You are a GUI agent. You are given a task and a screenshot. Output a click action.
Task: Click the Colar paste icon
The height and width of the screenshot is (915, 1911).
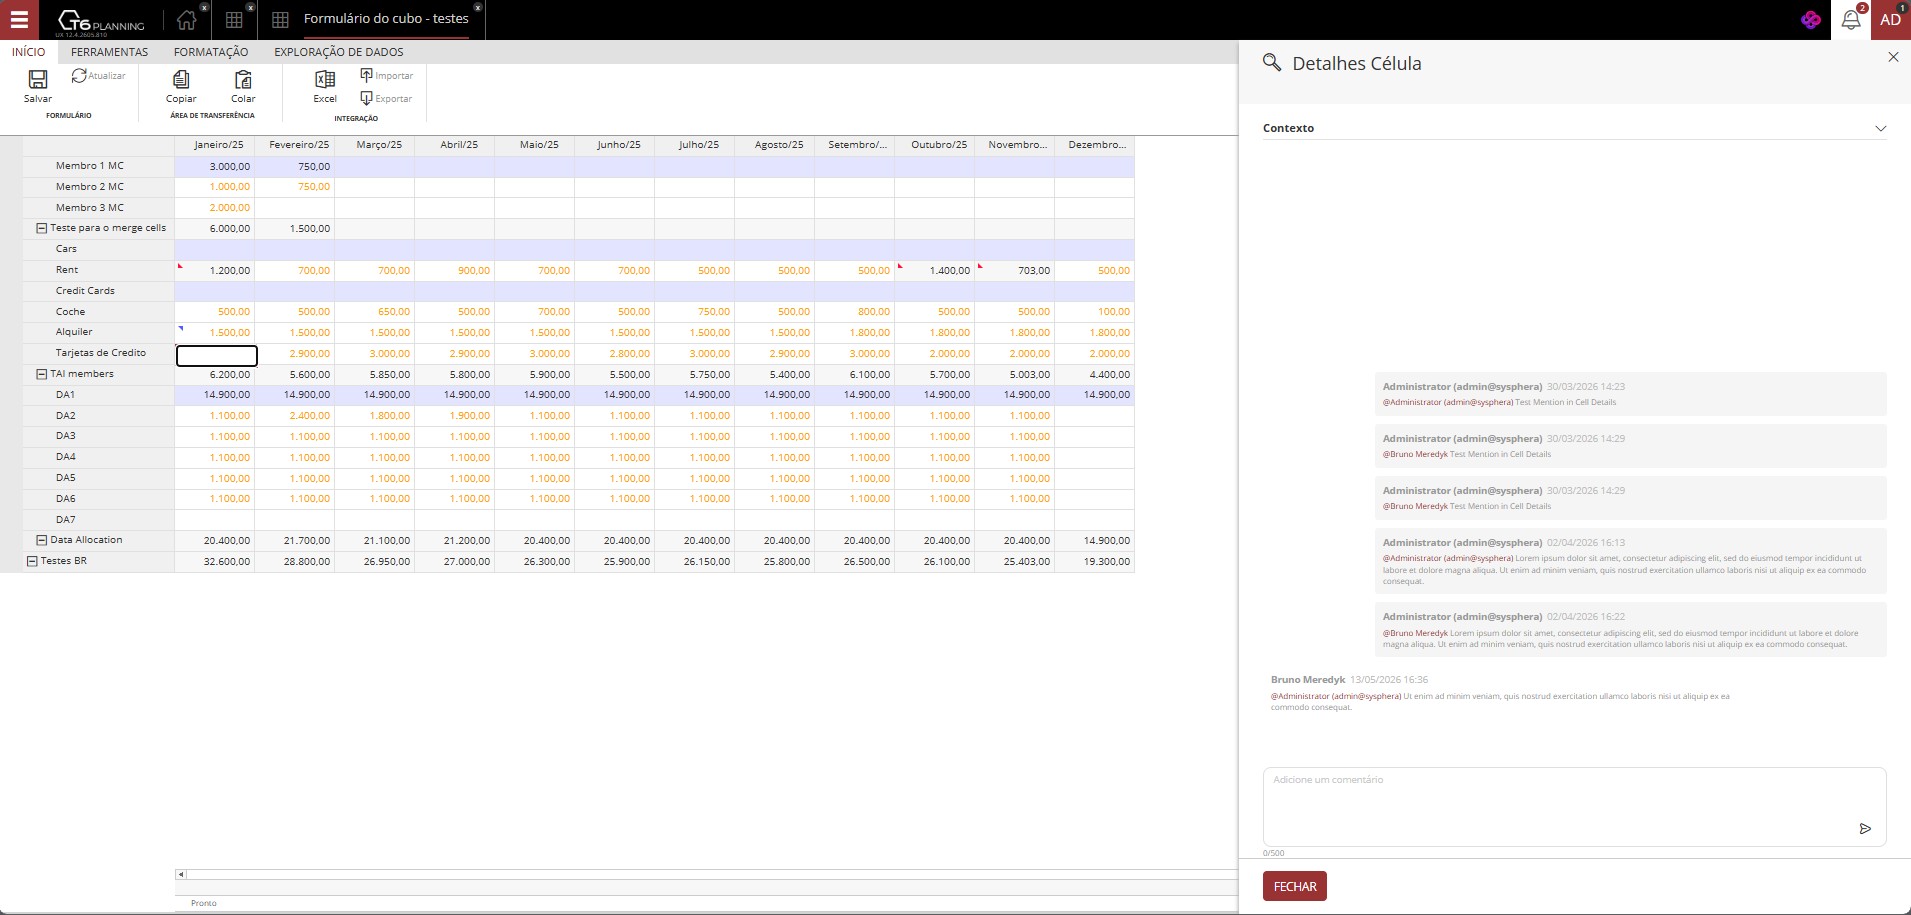tap(243, 79)
